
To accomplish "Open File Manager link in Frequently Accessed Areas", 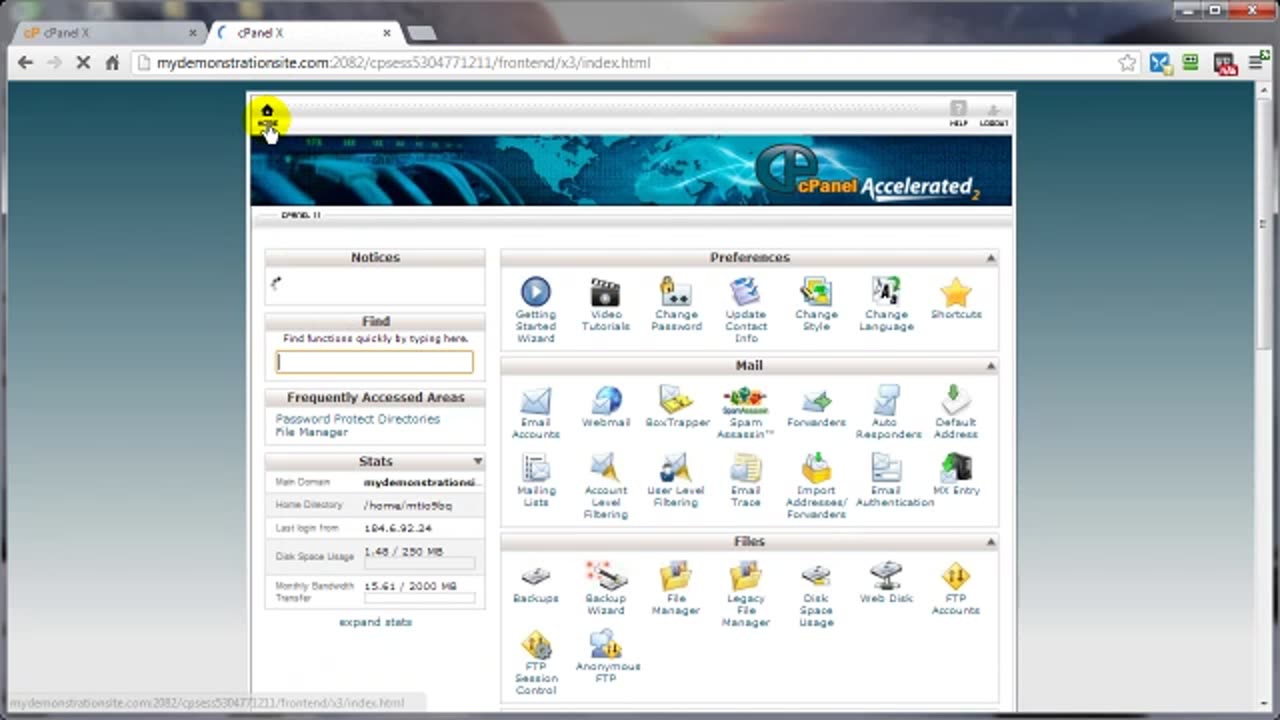I will coord(311,432).
